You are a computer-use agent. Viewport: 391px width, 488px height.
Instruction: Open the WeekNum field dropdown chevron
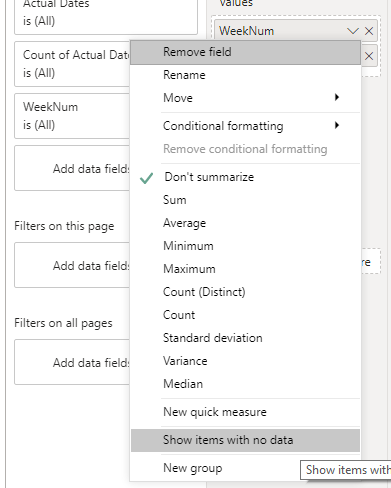tap(353, 31)
